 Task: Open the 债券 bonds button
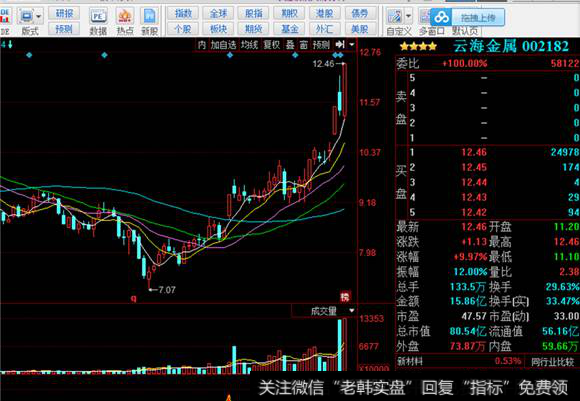pyautogui.click(x=360, y=14)
